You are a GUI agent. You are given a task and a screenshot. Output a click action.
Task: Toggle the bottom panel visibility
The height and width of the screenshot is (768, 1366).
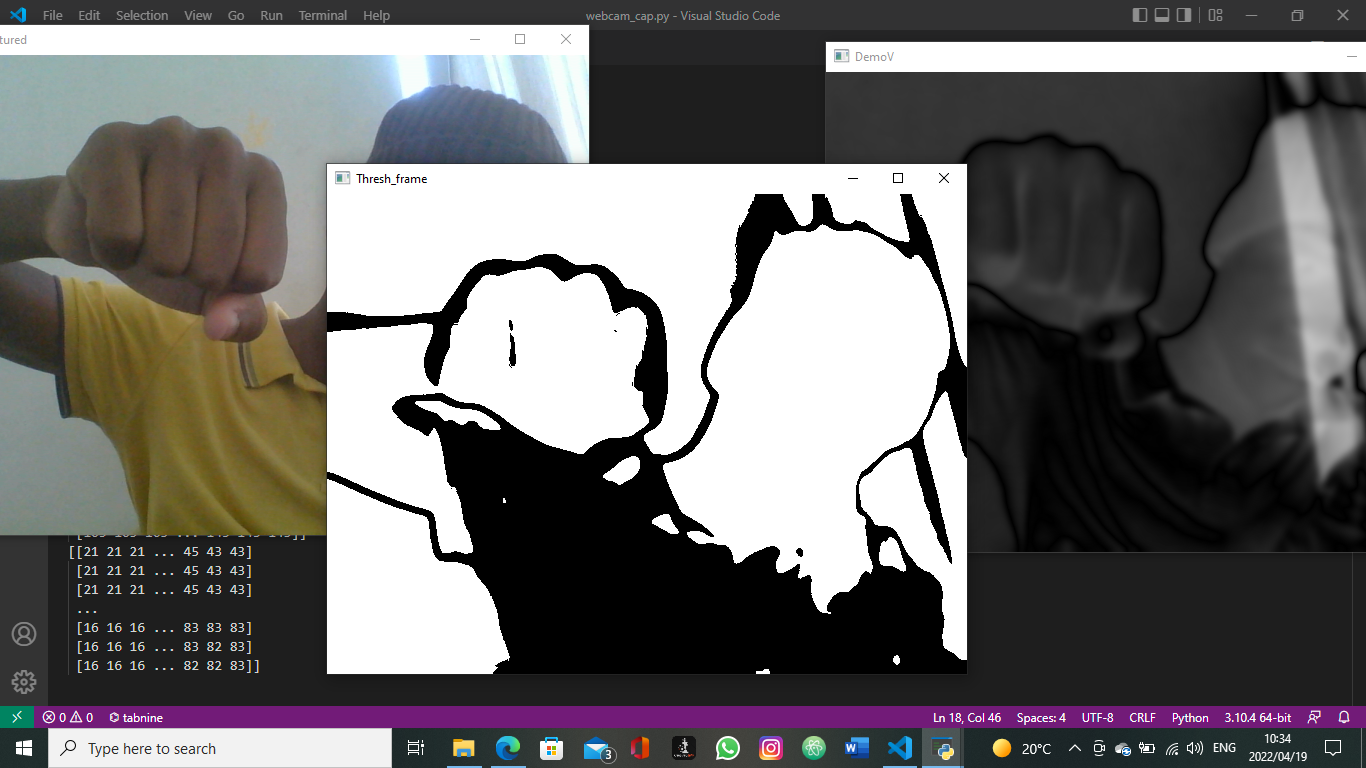click(1162, 15)
